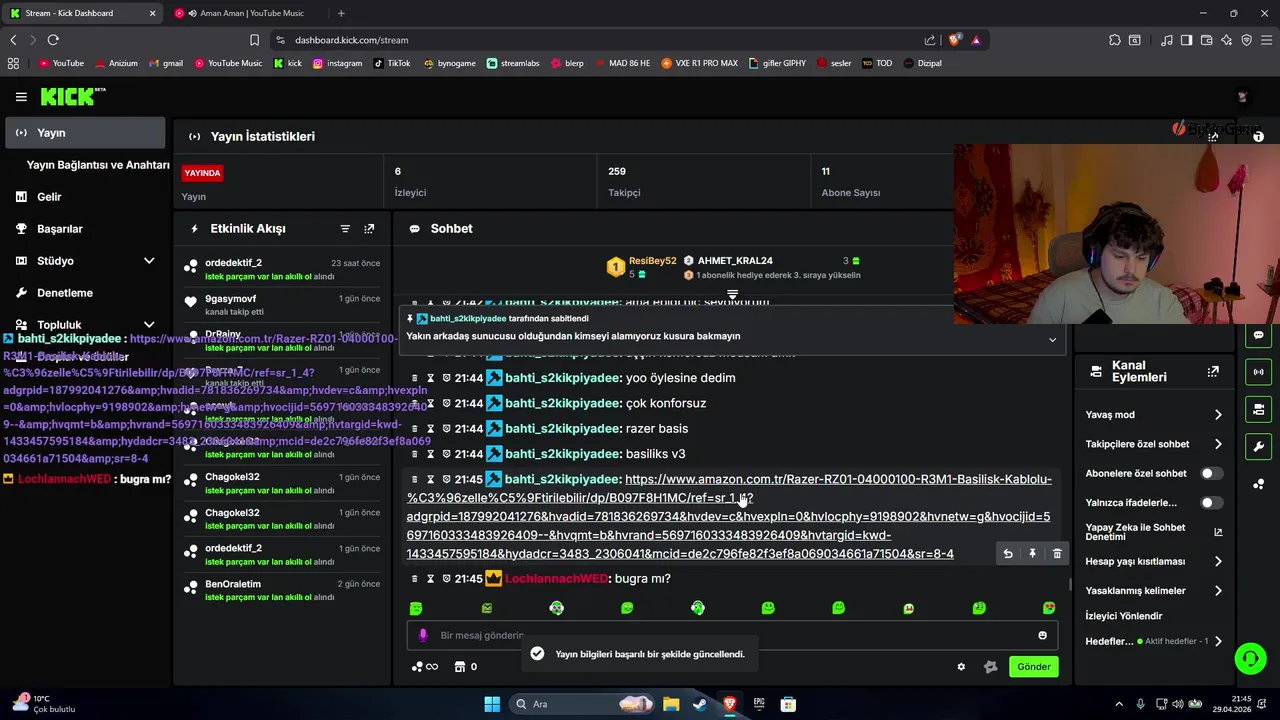Open the green support headset button
1280x720 pixels.
(x=1250, y=658)
